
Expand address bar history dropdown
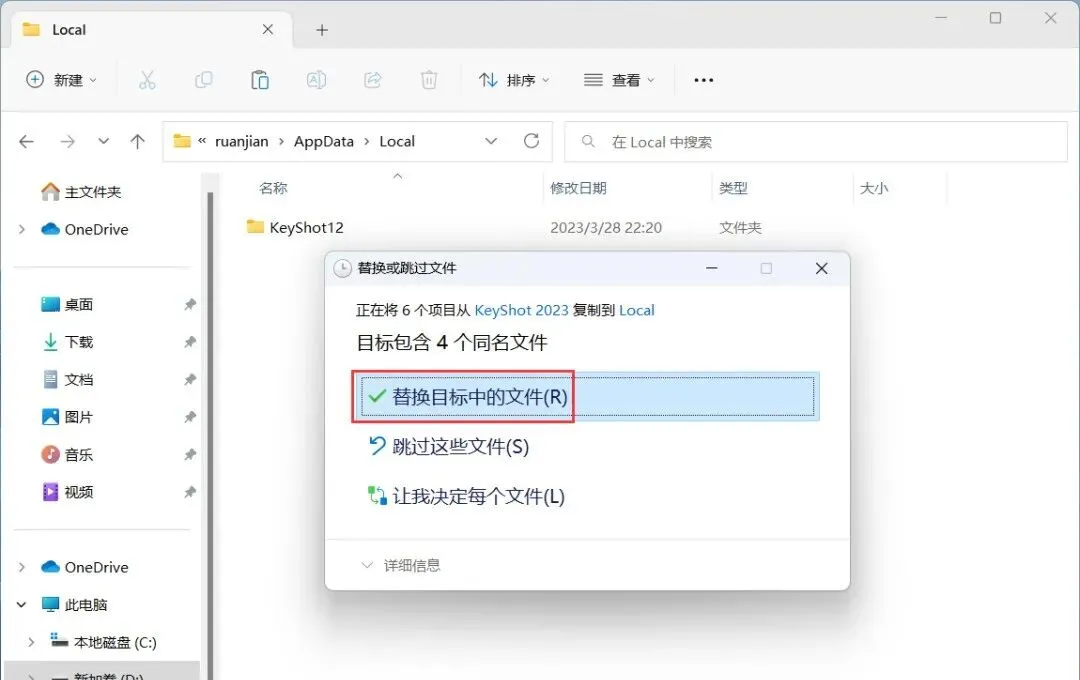coord(491,141)
